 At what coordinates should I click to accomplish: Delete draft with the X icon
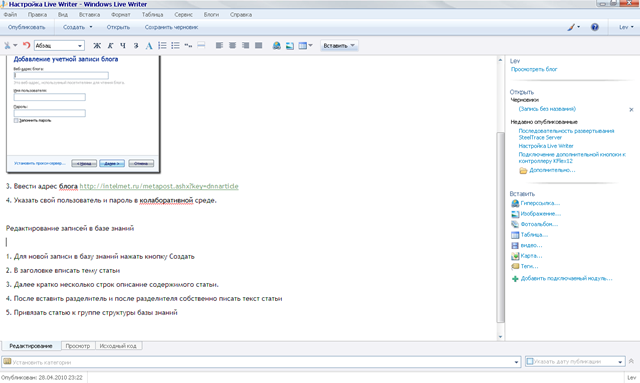[631, 109]
